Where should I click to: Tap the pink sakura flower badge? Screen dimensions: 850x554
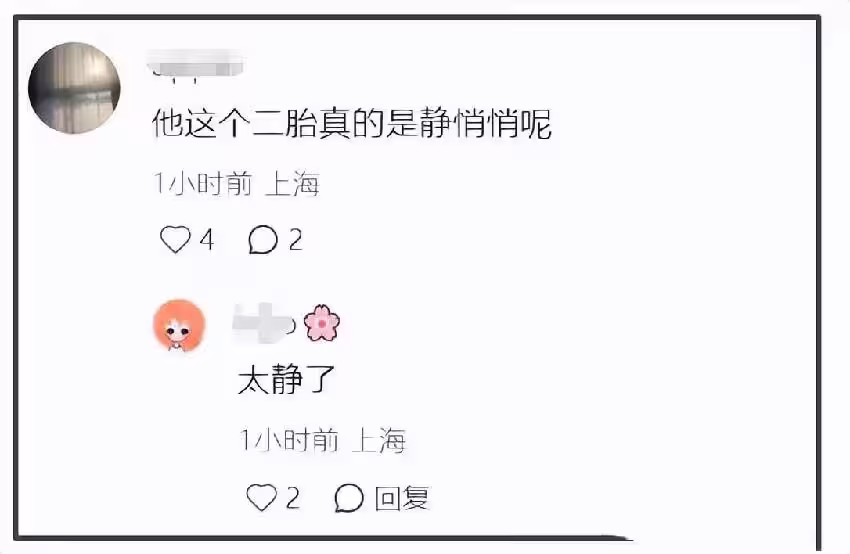point(321,323)
